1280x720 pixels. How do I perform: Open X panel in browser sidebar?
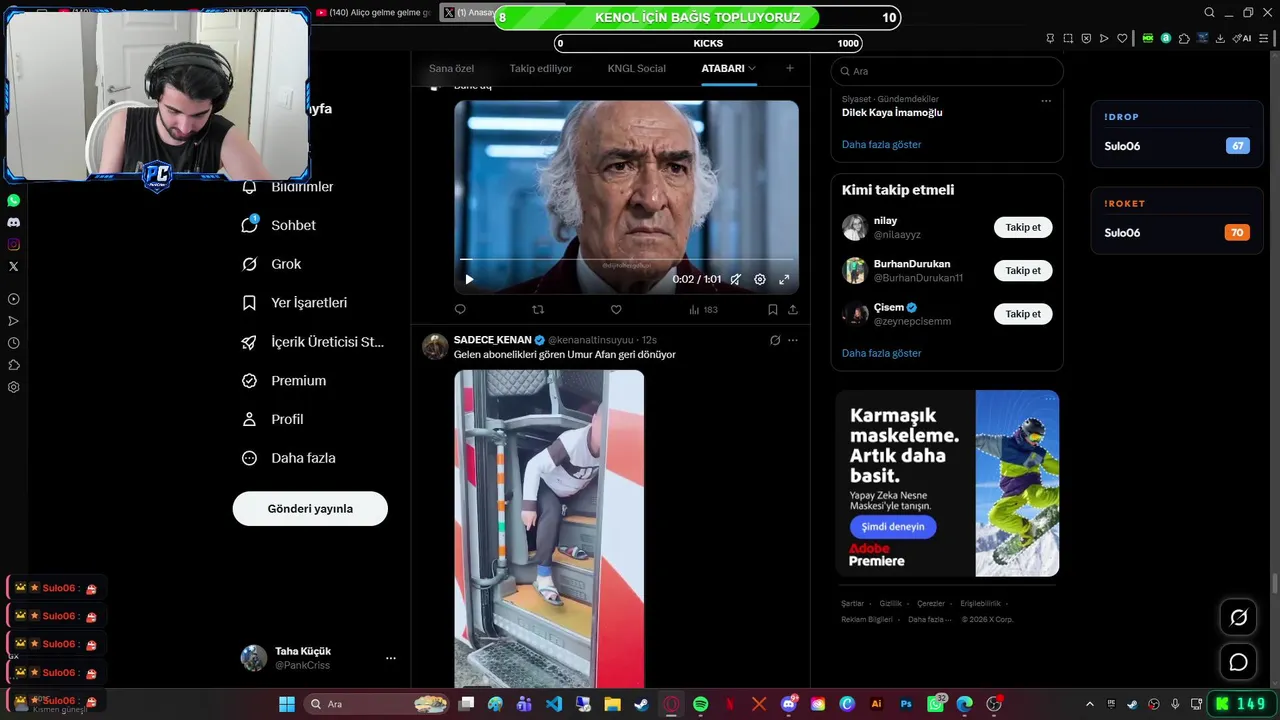click(x=13, y=266)
